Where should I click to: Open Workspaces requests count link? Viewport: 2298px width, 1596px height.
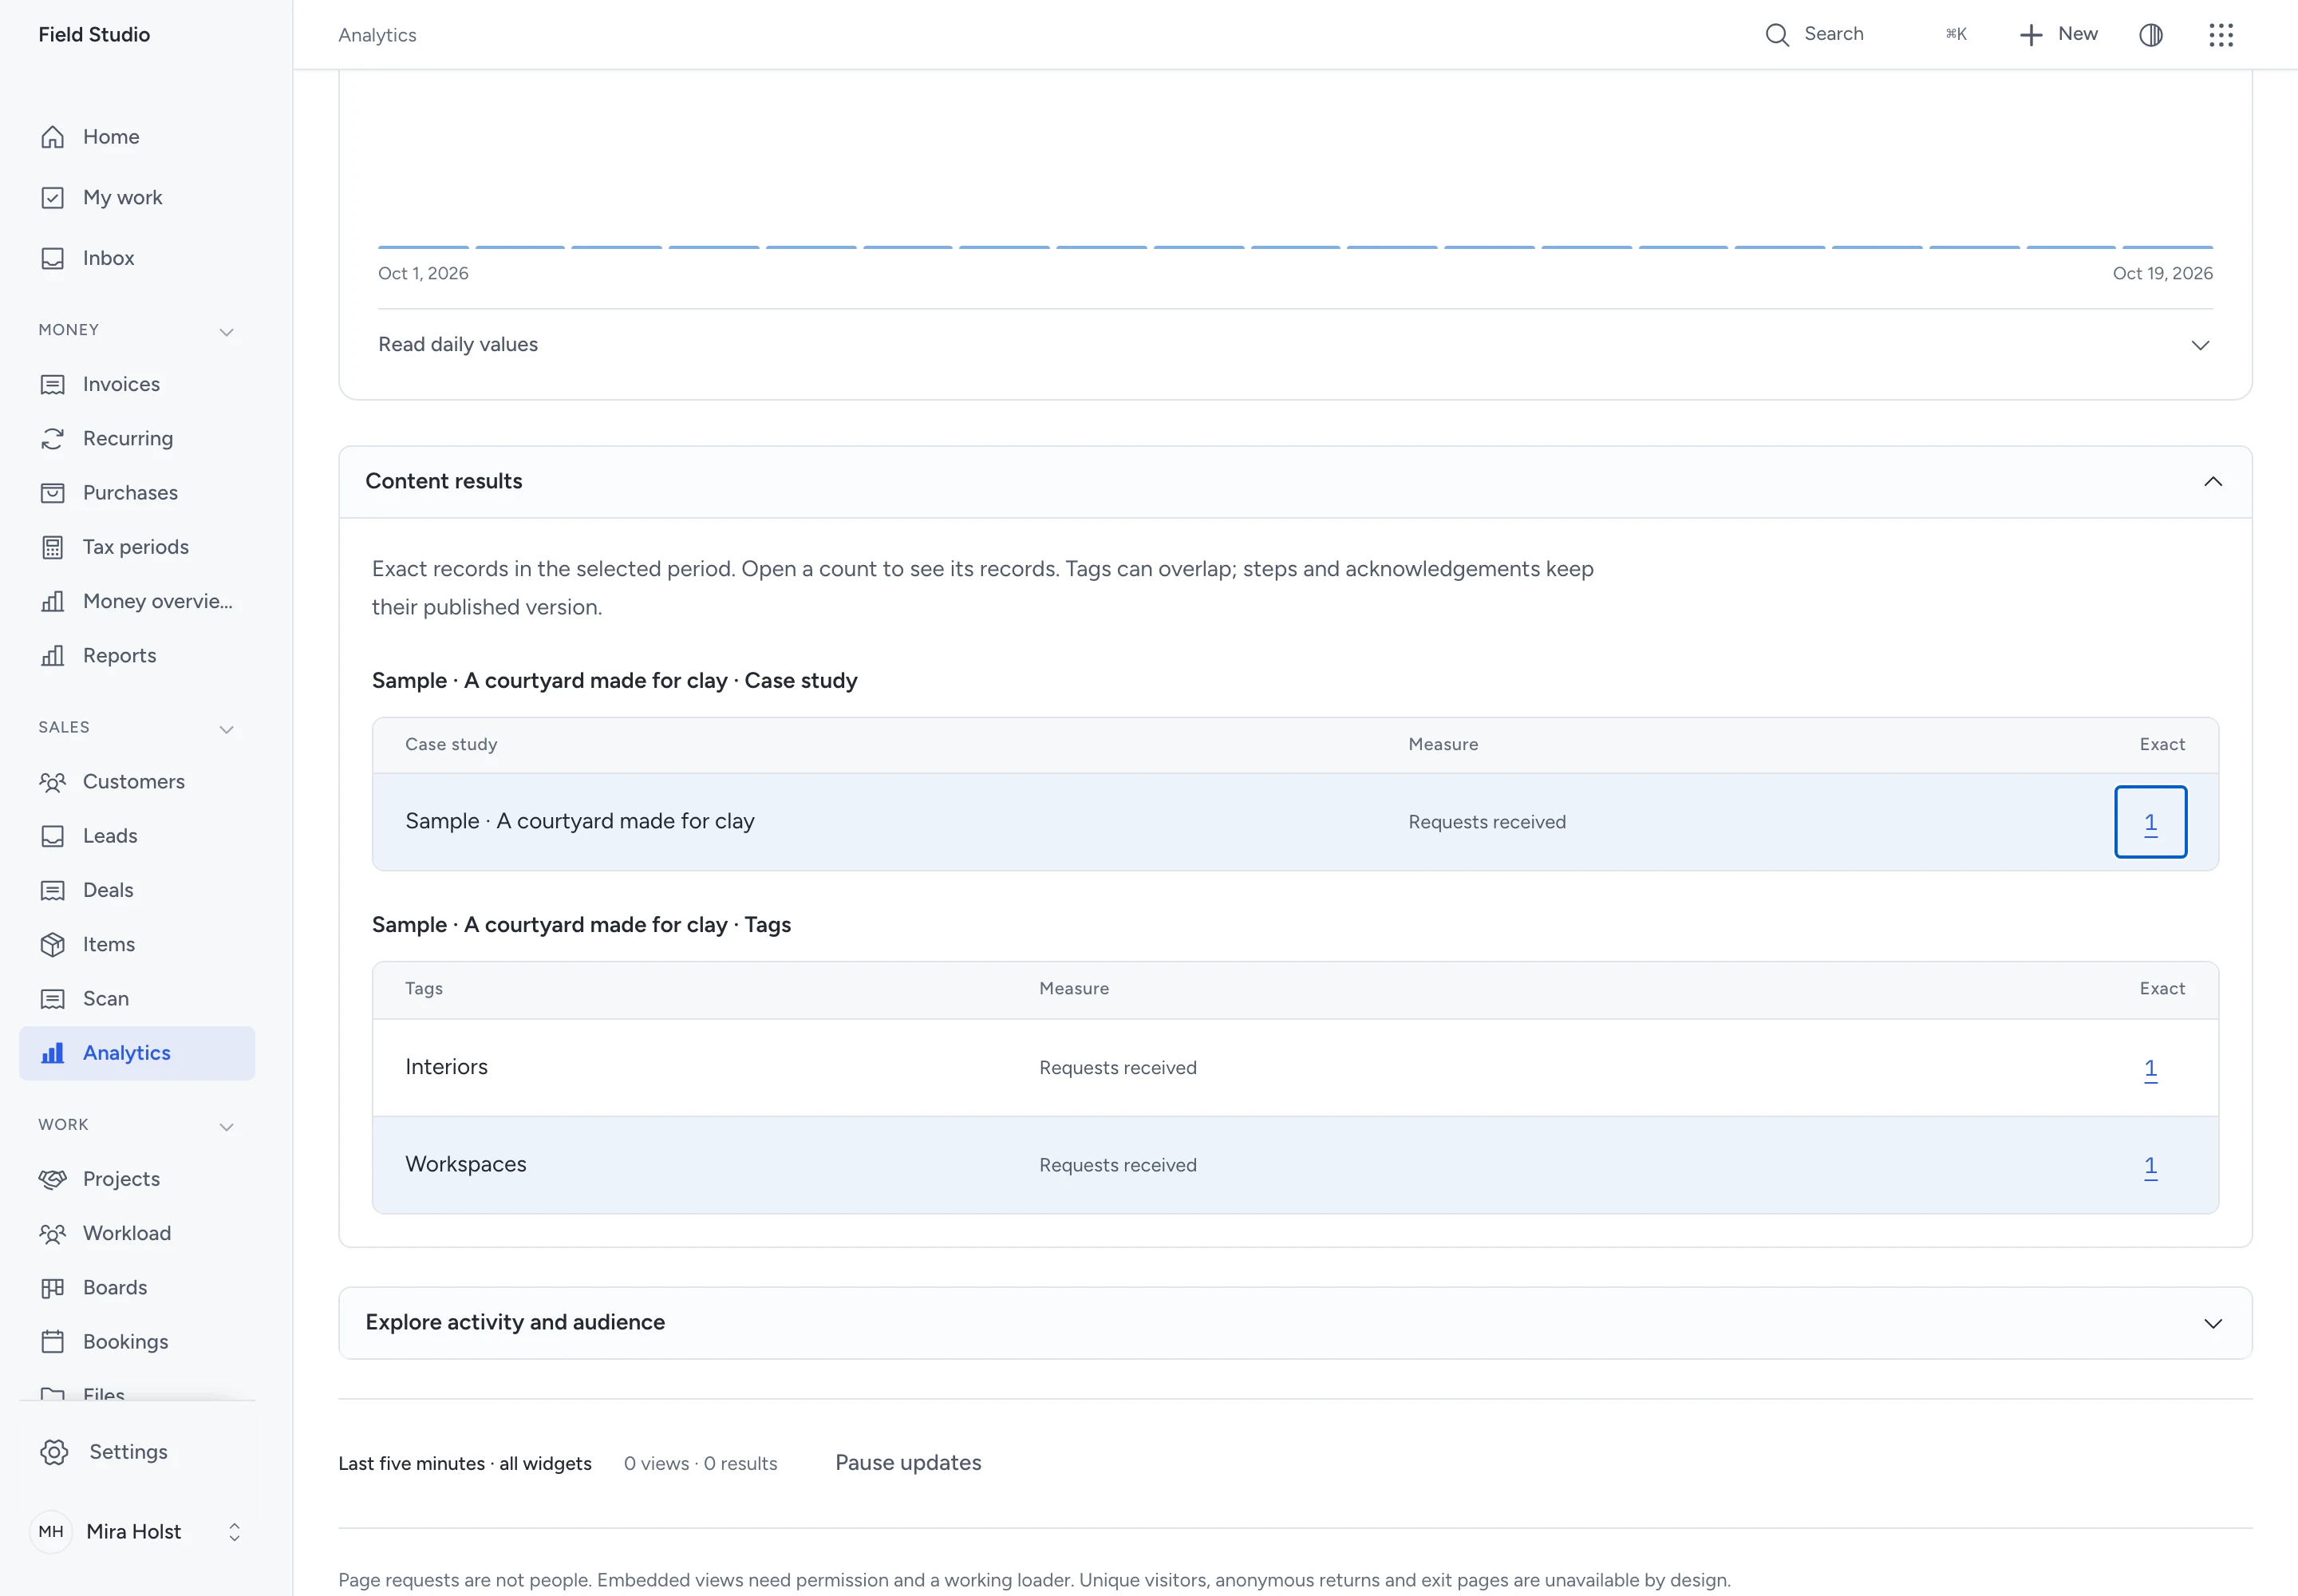tap(2150, 1166)
